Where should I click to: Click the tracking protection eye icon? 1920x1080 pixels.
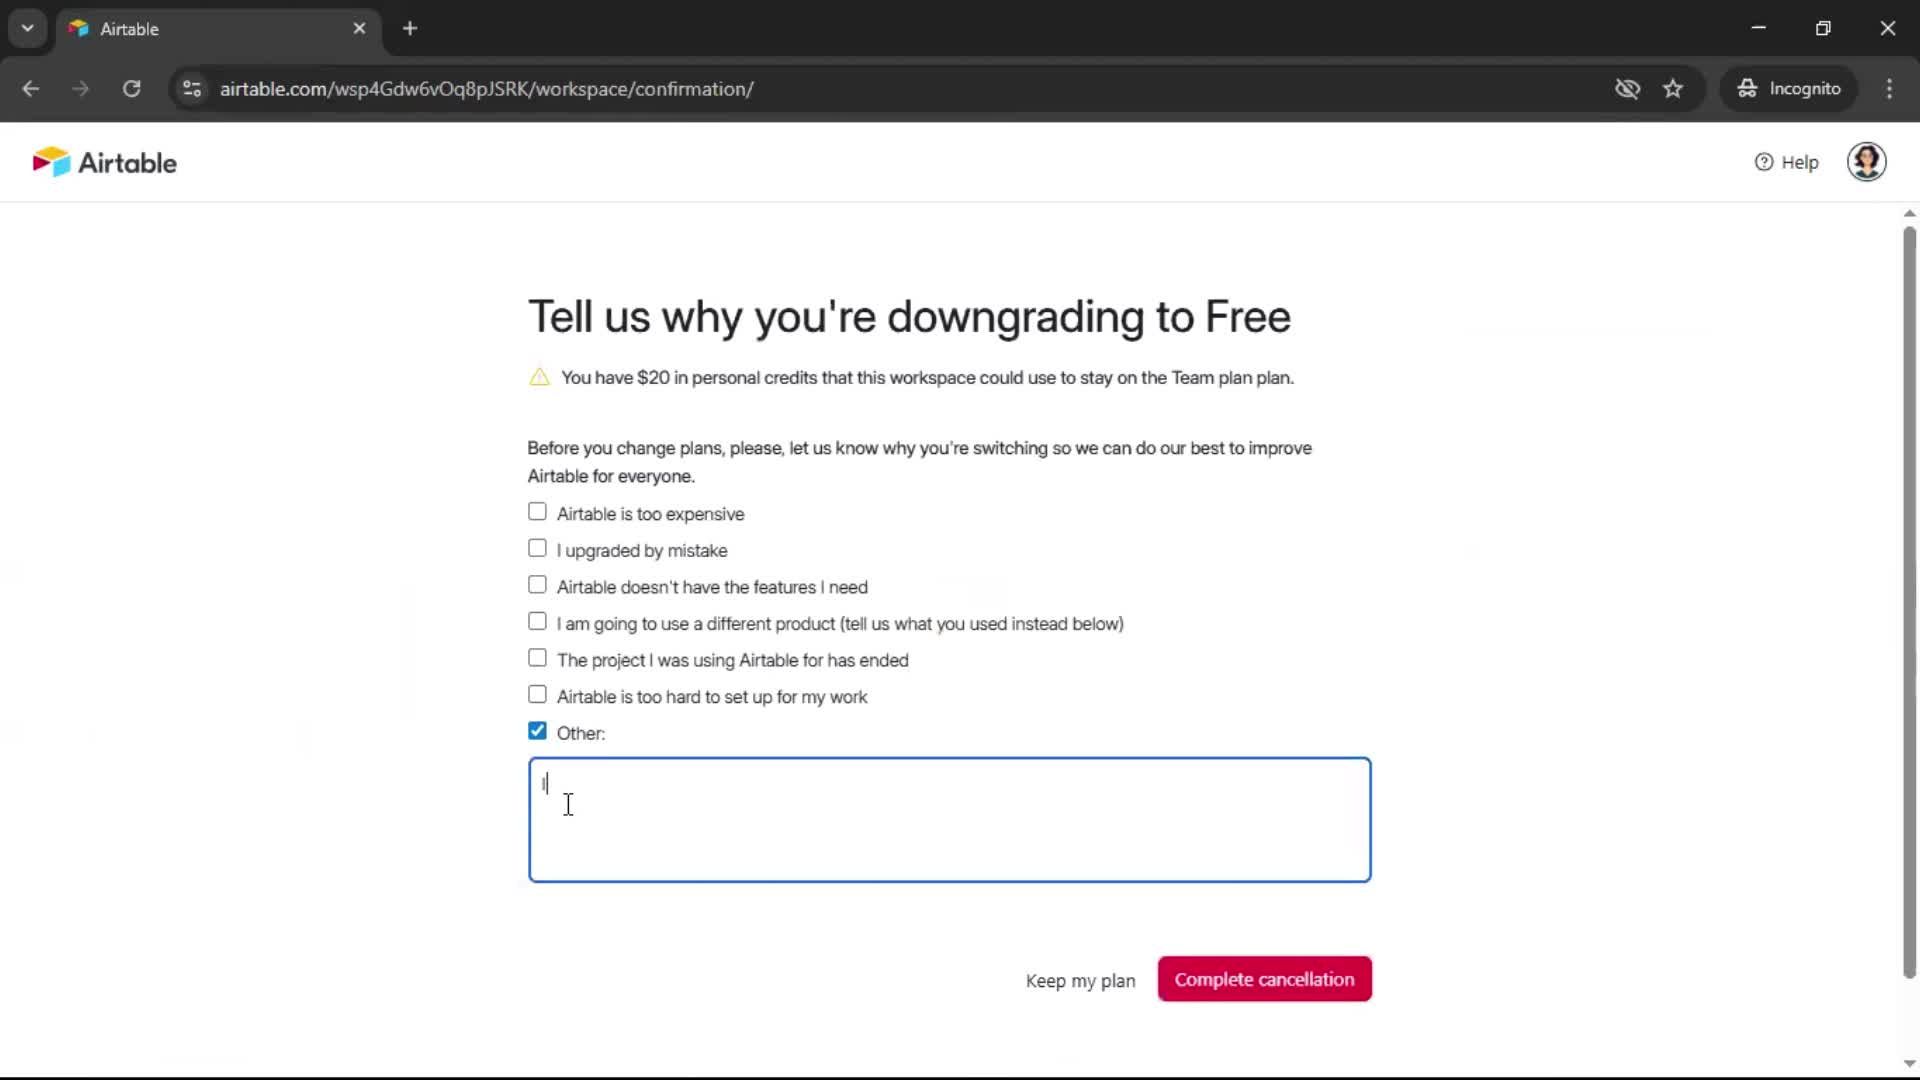click(1627, 89)
